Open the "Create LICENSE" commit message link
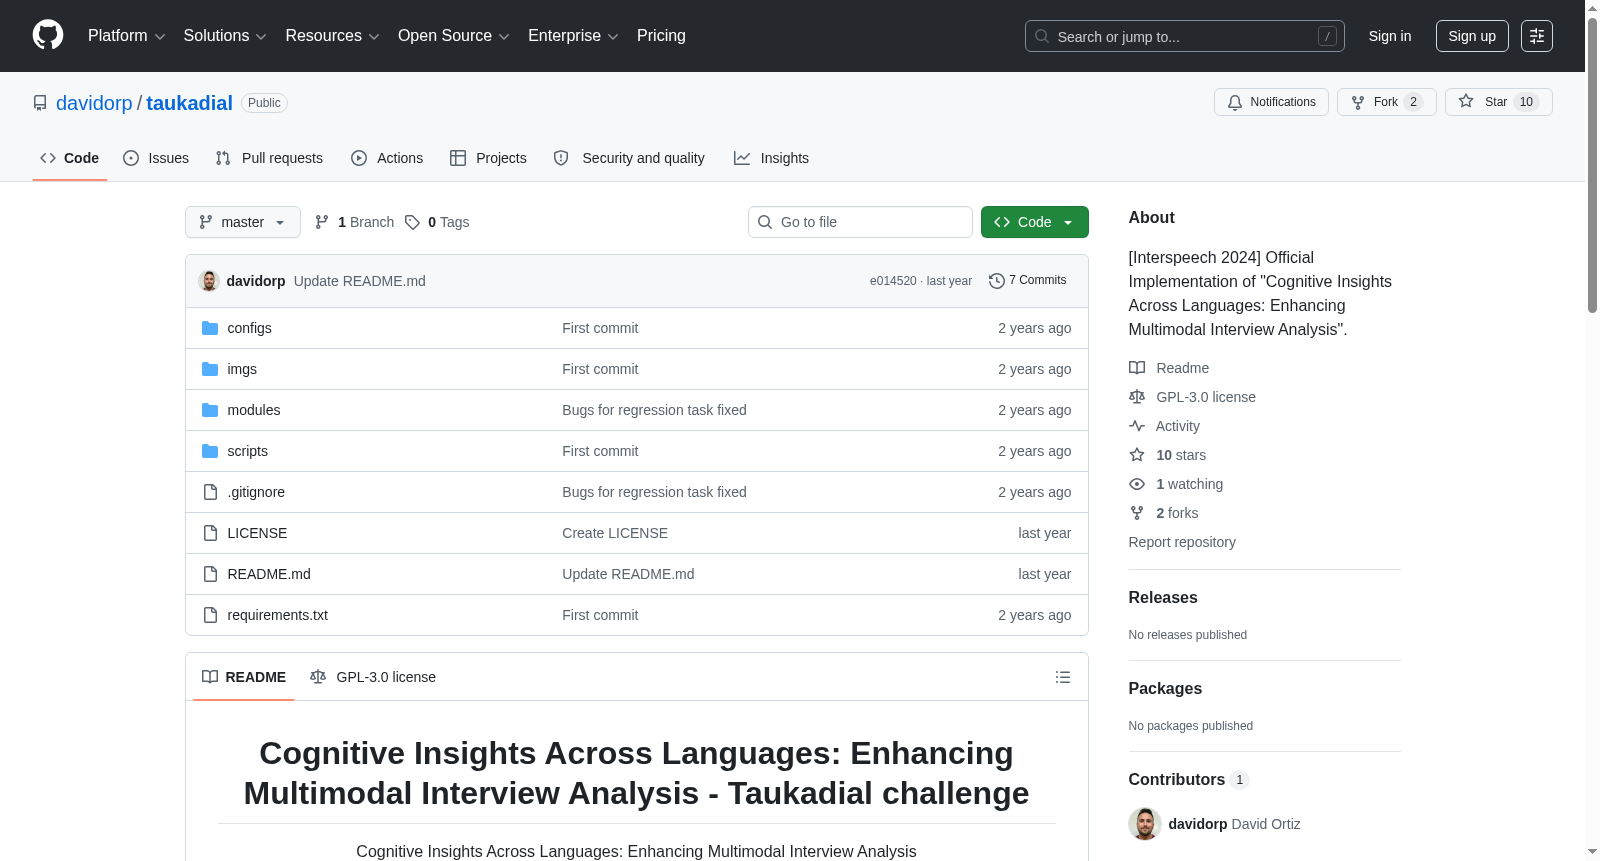Image resolution: width=1600 pixels, height=861 pixels. click(615, 533)
